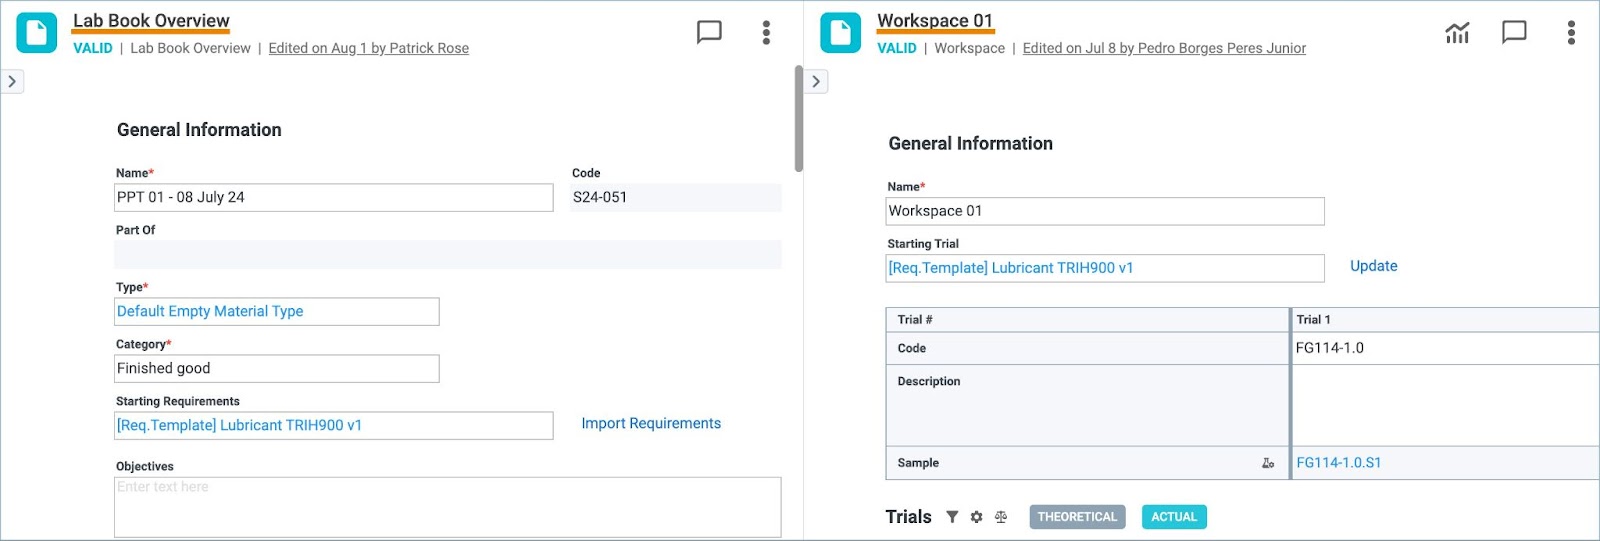1600x541 pixels.
Task: Open the Lab Book Overview kebab menu
Action: (766, 33)
